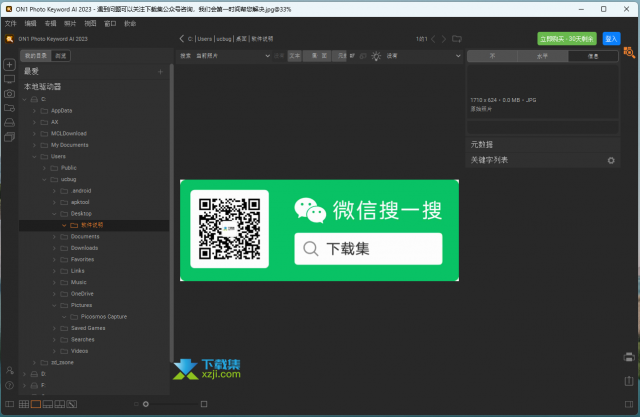Switch to single photo detail view
Image resolution: width=640 pixels, height=417 pixels.
pos(36,404)
